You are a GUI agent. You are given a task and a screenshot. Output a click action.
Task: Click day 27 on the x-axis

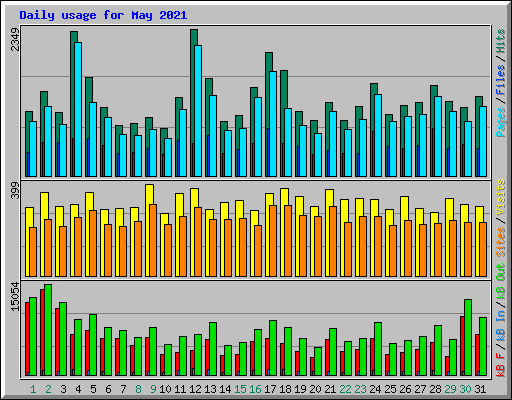click(420, 389)
